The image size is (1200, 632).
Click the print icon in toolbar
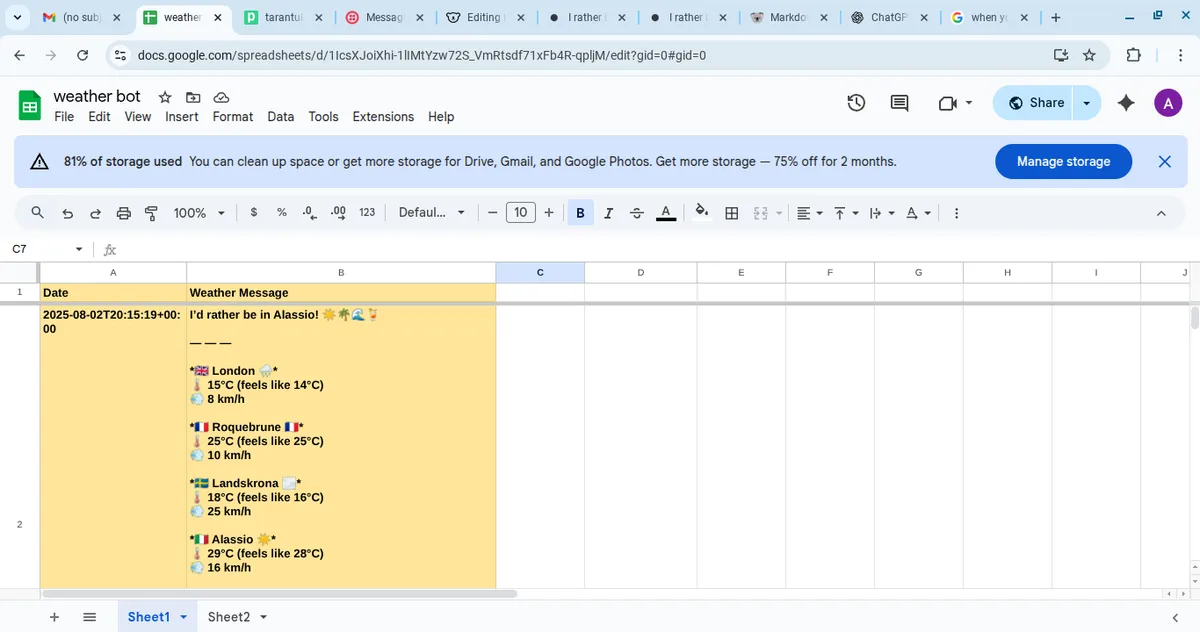[x=124, y=213]
